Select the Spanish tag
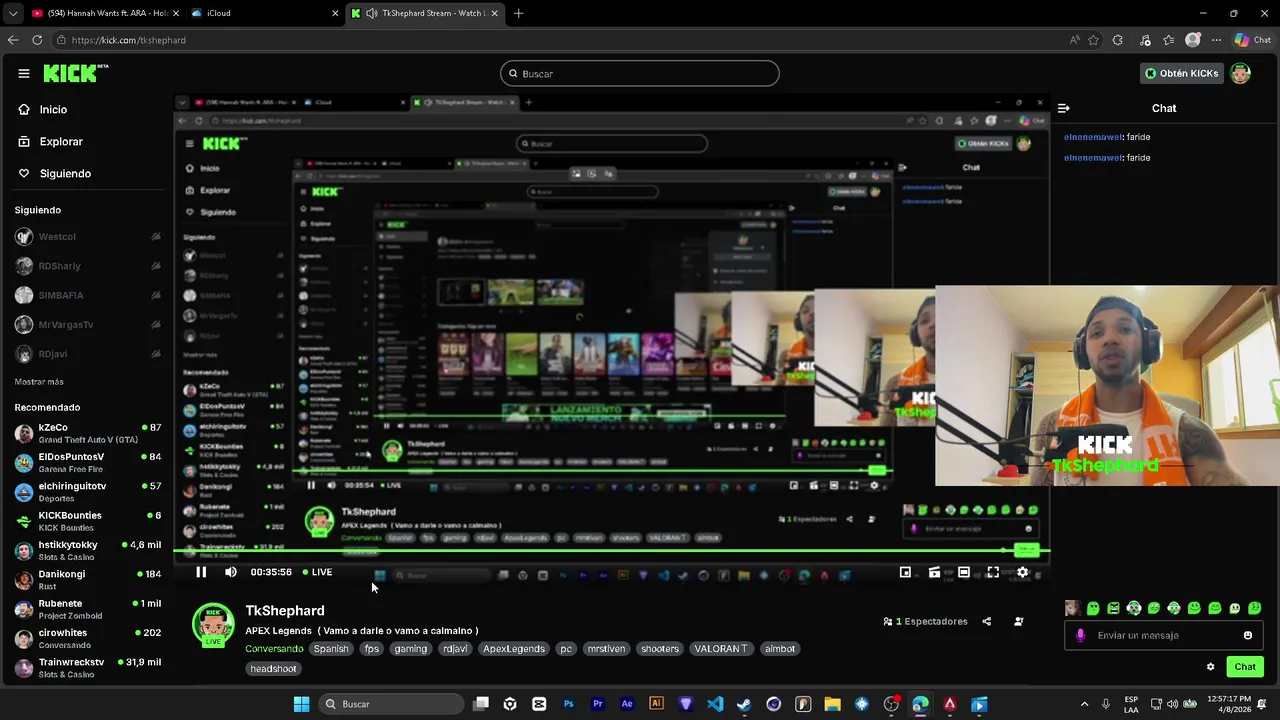The height and width of the screenshot is (720, 1280). tap(331, 649)
